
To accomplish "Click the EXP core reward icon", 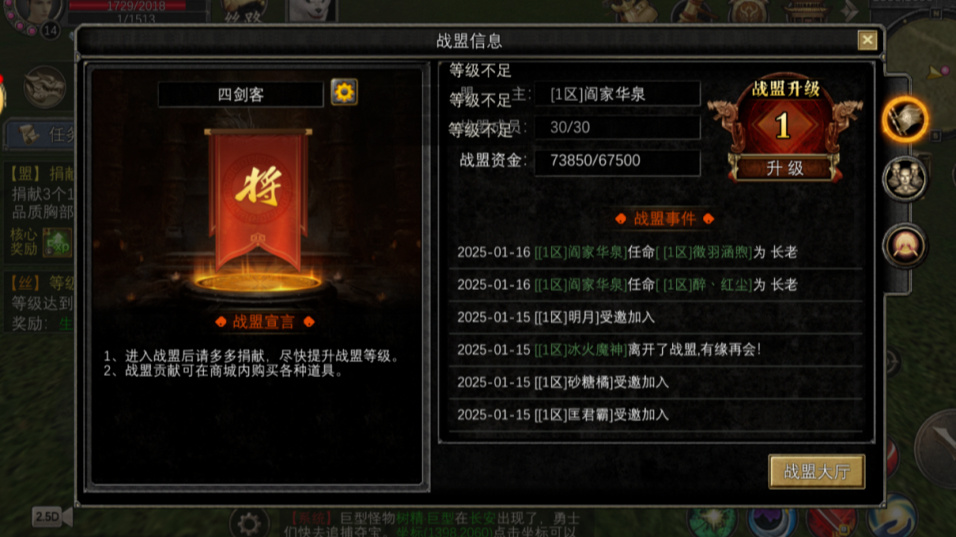I will point(57,242).
